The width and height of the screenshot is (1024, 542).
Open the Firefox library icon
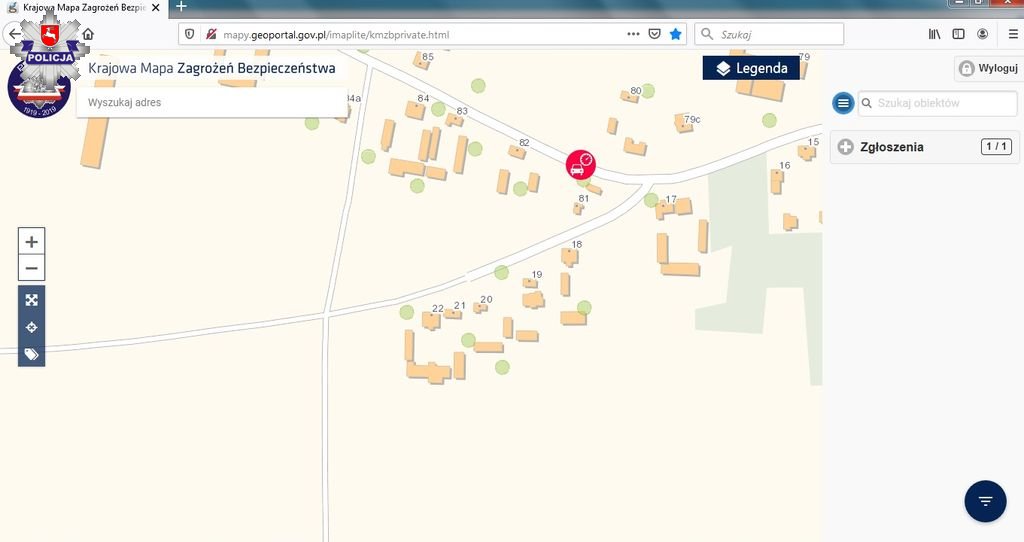935,34
